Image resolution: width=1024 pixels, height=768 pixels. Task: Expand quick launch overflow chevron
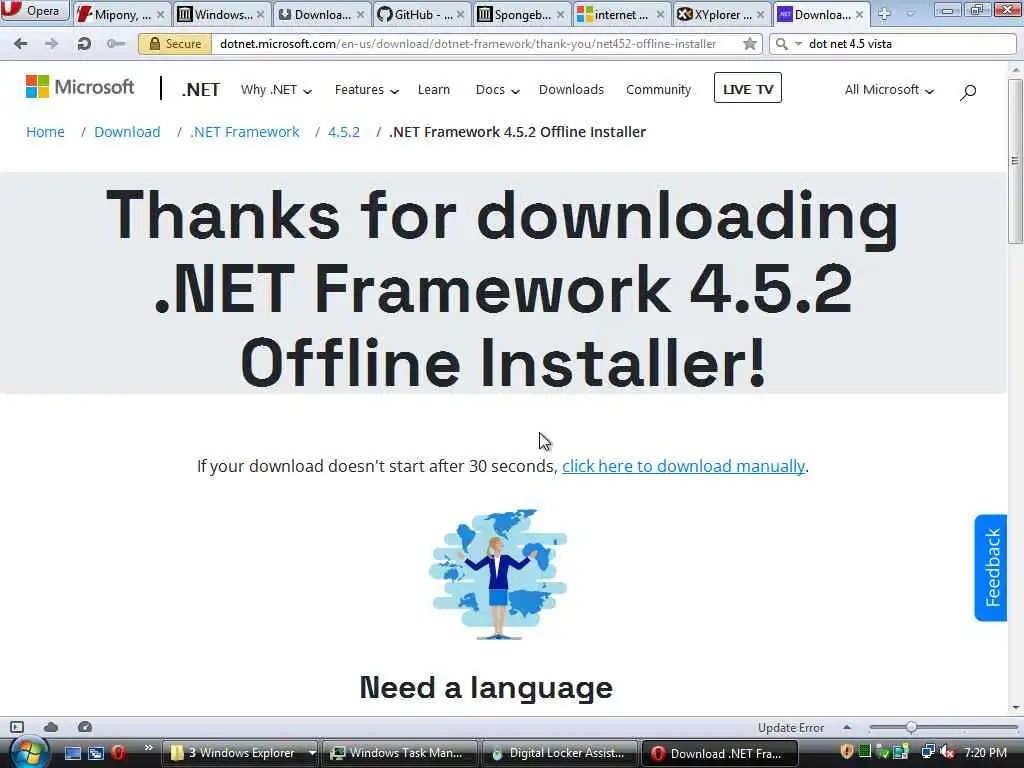click(x=149, y=748)
